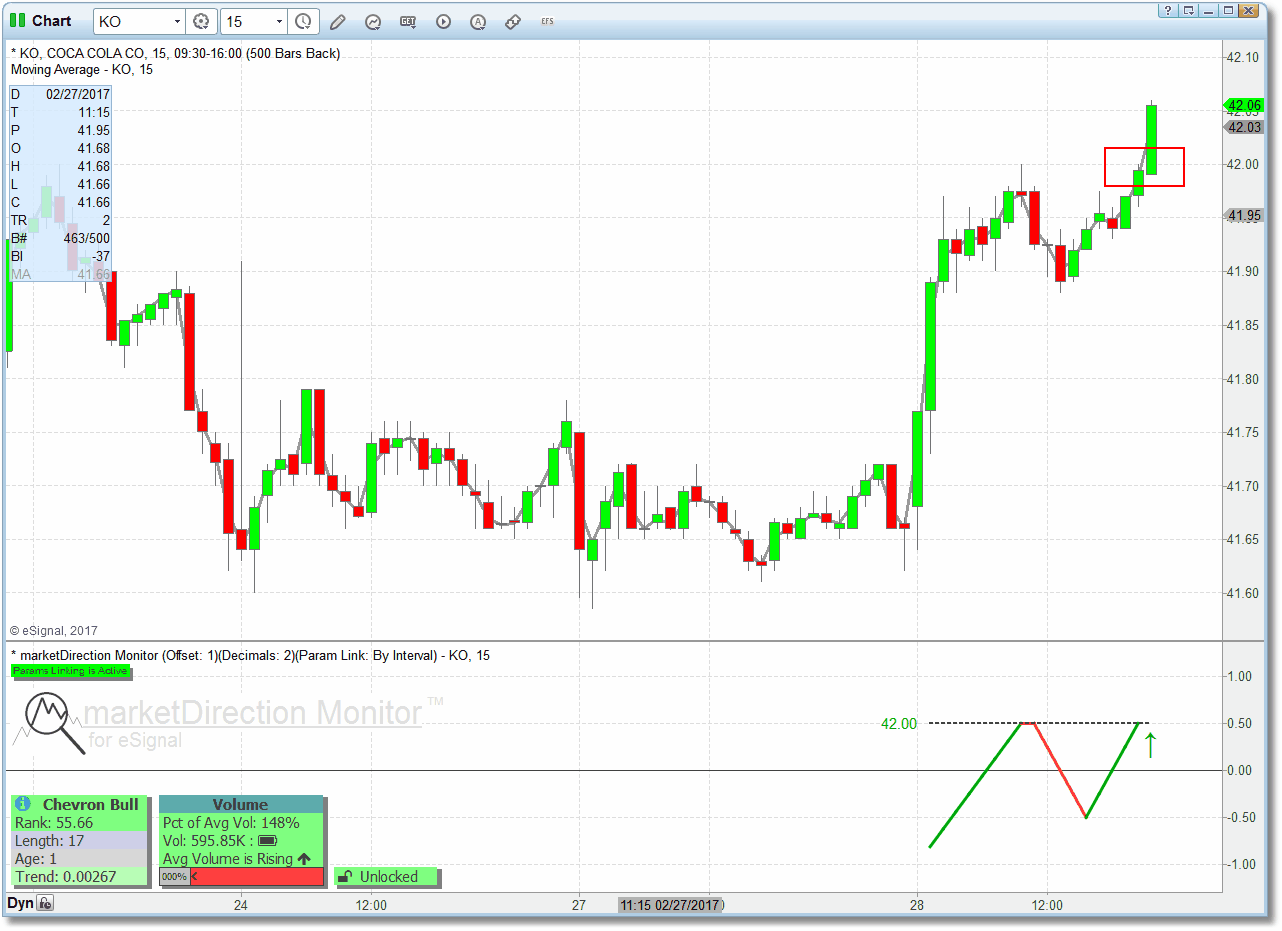Click the Avg Volume rising arrow icon
Image resolution: width=1282 pixels, height=931 pixels.
pos(304,859)
